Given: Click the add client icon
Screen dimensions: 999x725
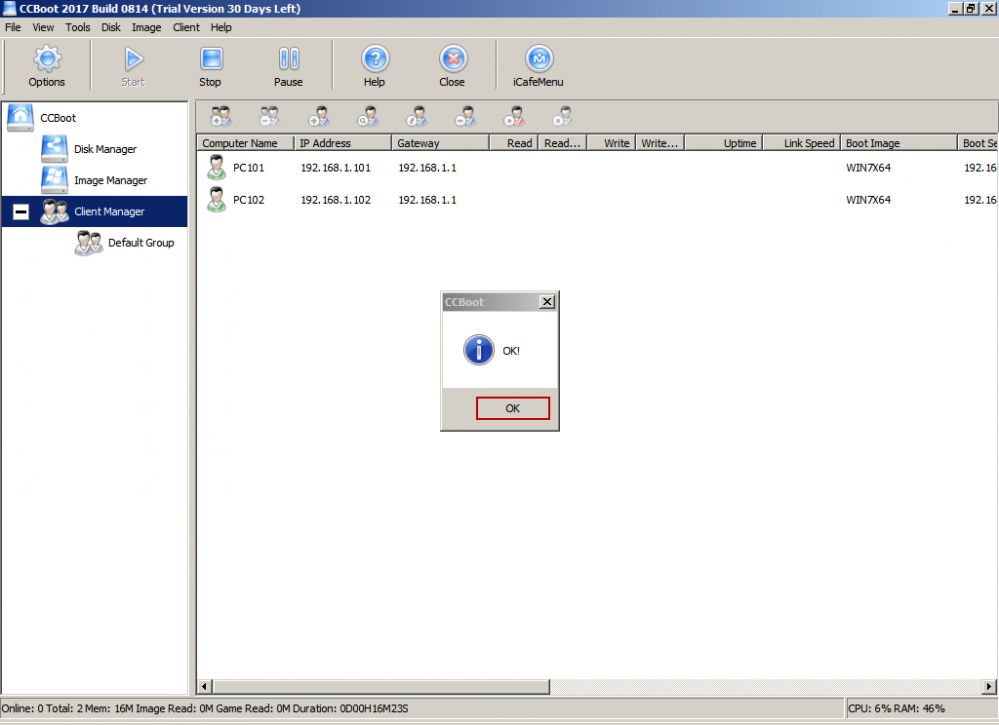Looking at the screenshot, I should click(319, 117).
